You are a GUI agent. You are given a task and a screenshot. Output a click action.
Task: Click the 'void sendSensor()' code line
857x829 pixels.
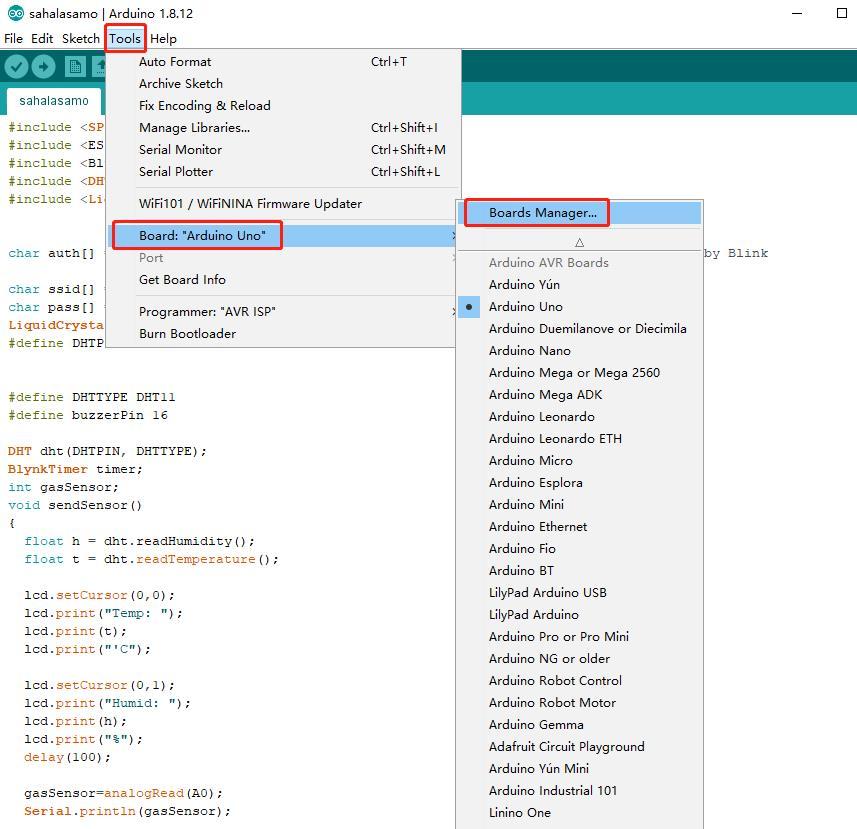[x=75, y=505]
